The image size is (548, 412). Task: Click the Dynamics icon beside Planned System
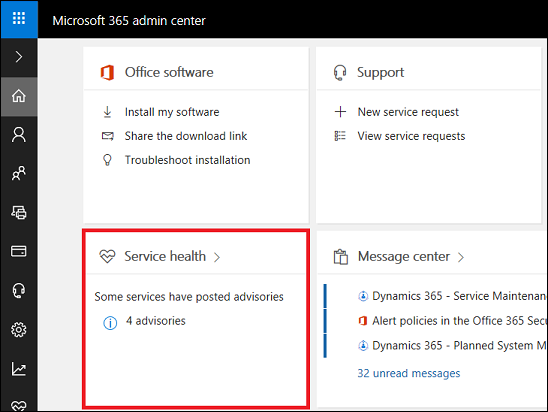pos(363,346)
